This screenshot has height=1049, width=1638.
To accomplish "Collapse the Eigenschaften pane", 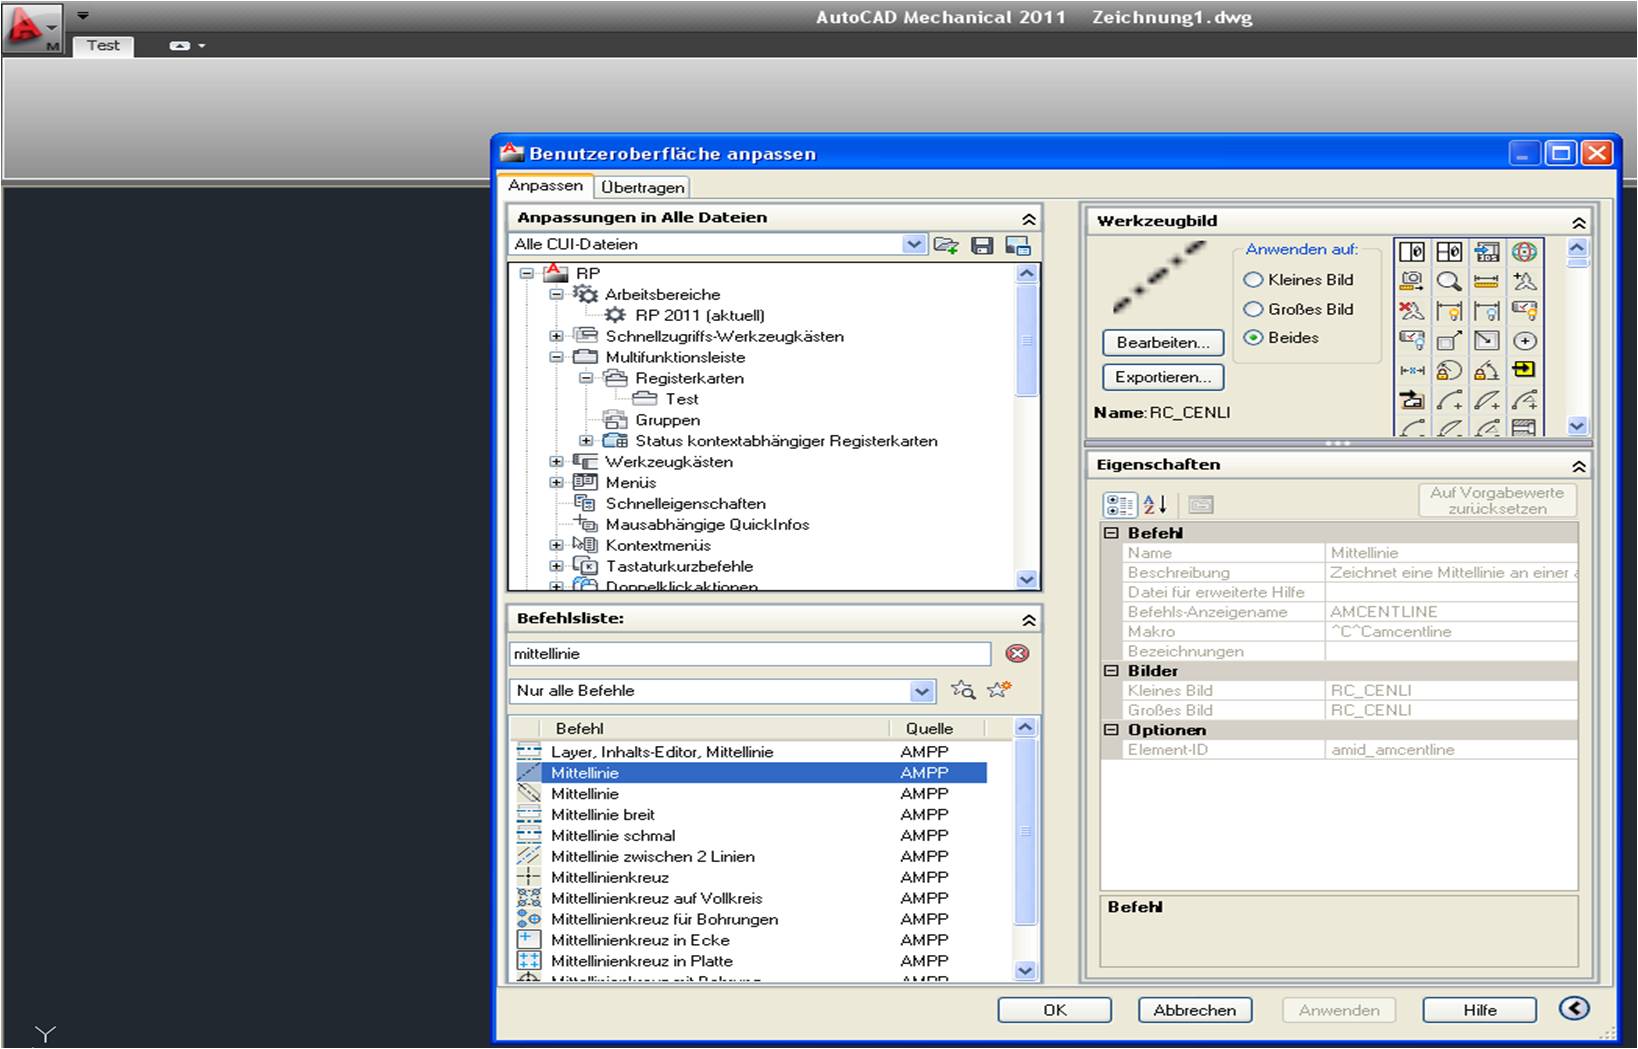I will click(x=1578, y=466).
